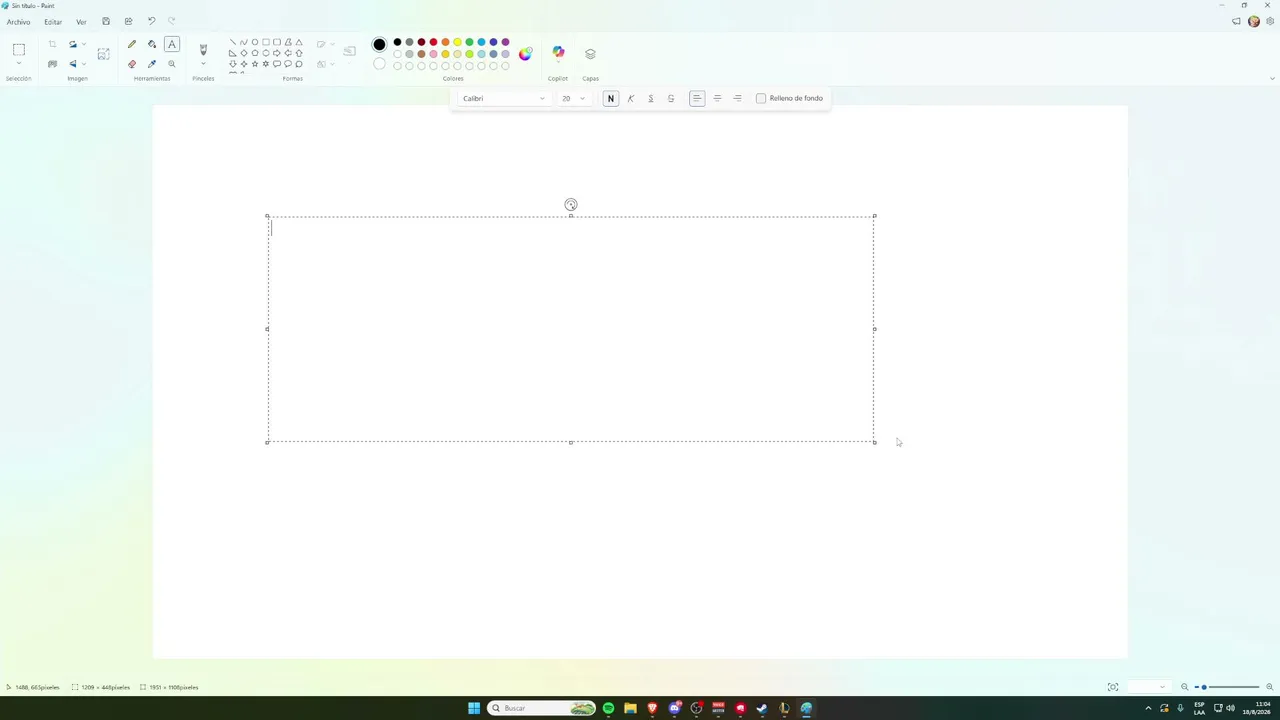Click the fit-to-window icon in status bar
The height and width of the screenshot is (720, 1280).
pyautogui.click(x=1113, y=687)
